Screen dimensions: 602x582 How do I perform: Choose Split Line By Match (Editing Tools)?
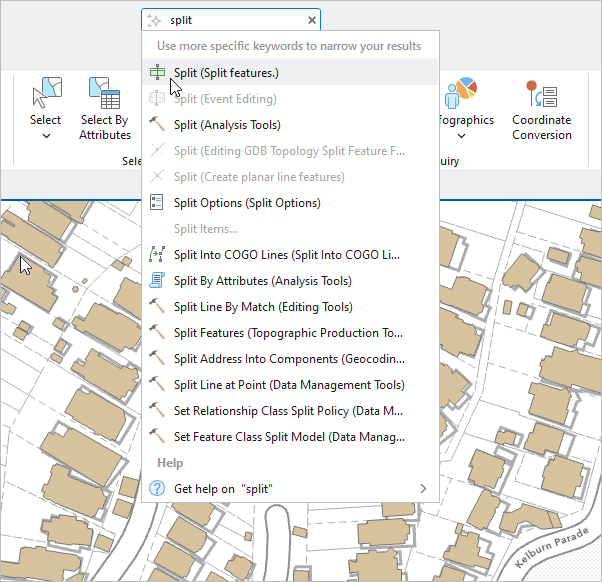pyautogui.click(x=262, y=307)
